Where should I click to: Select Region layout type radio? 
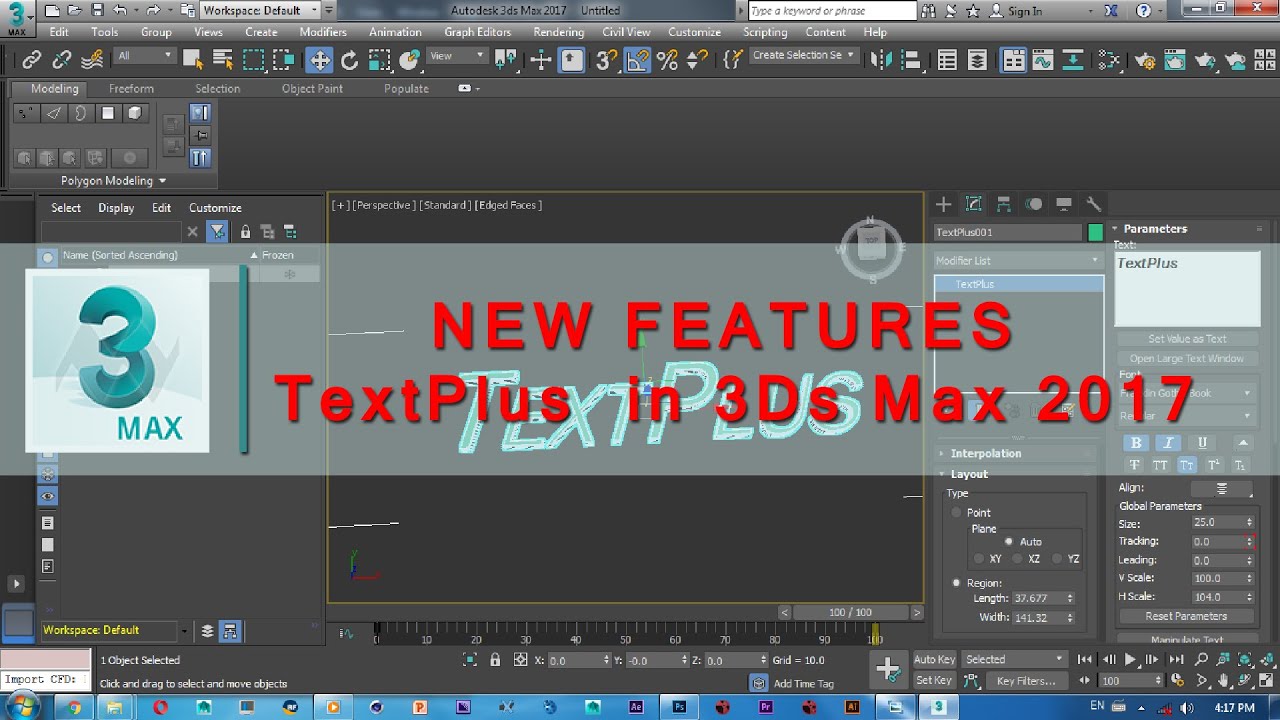[956, 583]
